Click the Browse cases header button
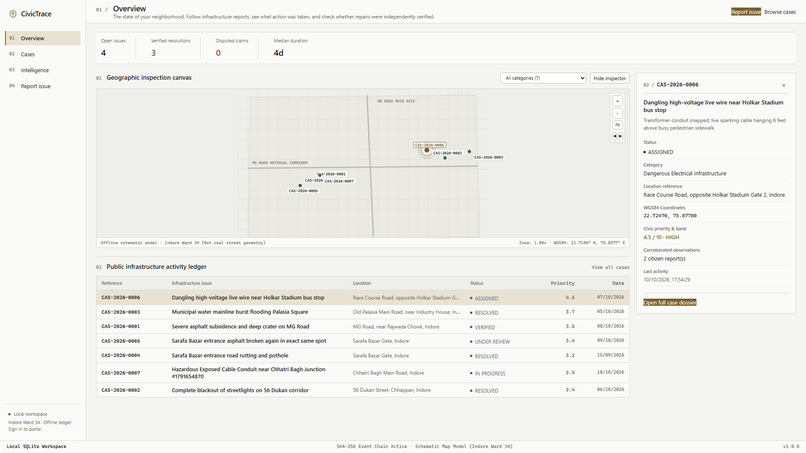This screenshot has width=806, height=453. point(780,12)
